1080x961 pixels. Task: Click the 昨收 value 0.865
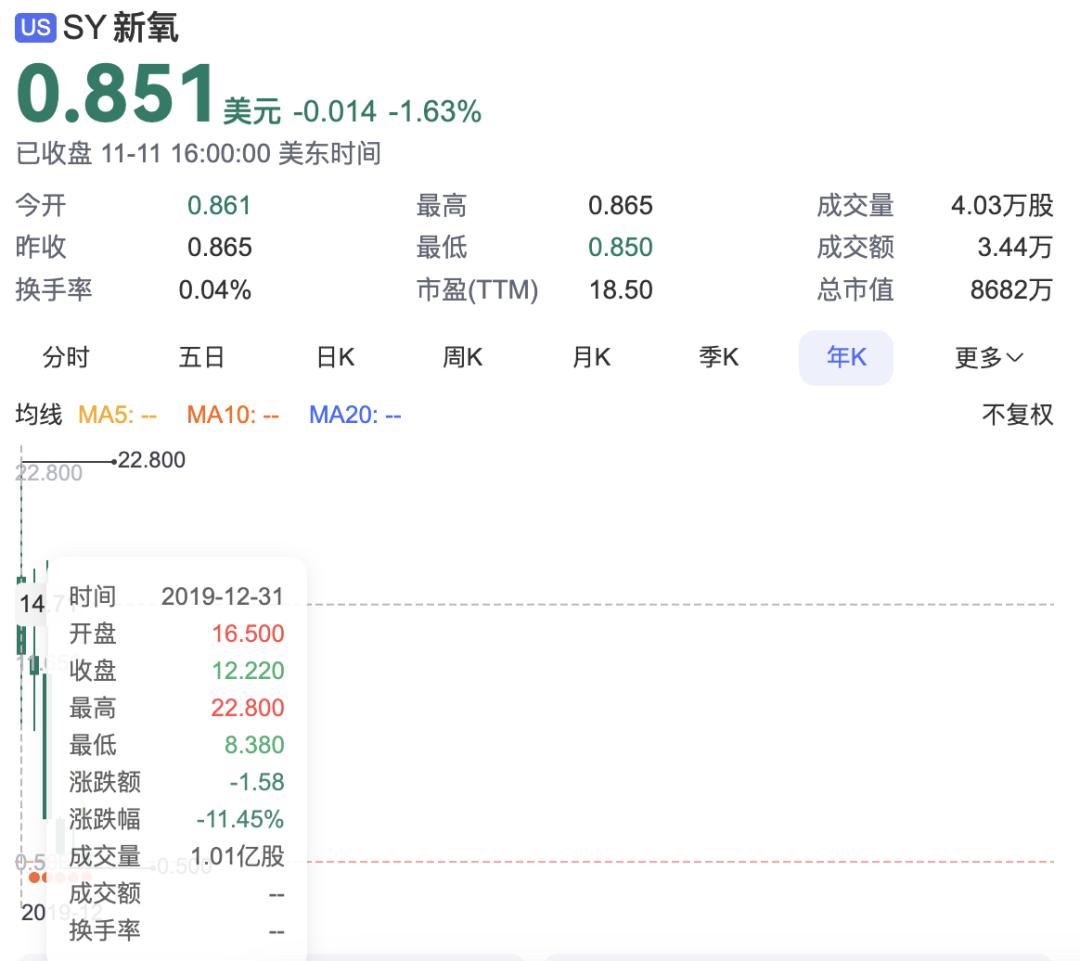click(x=220, y=247)
